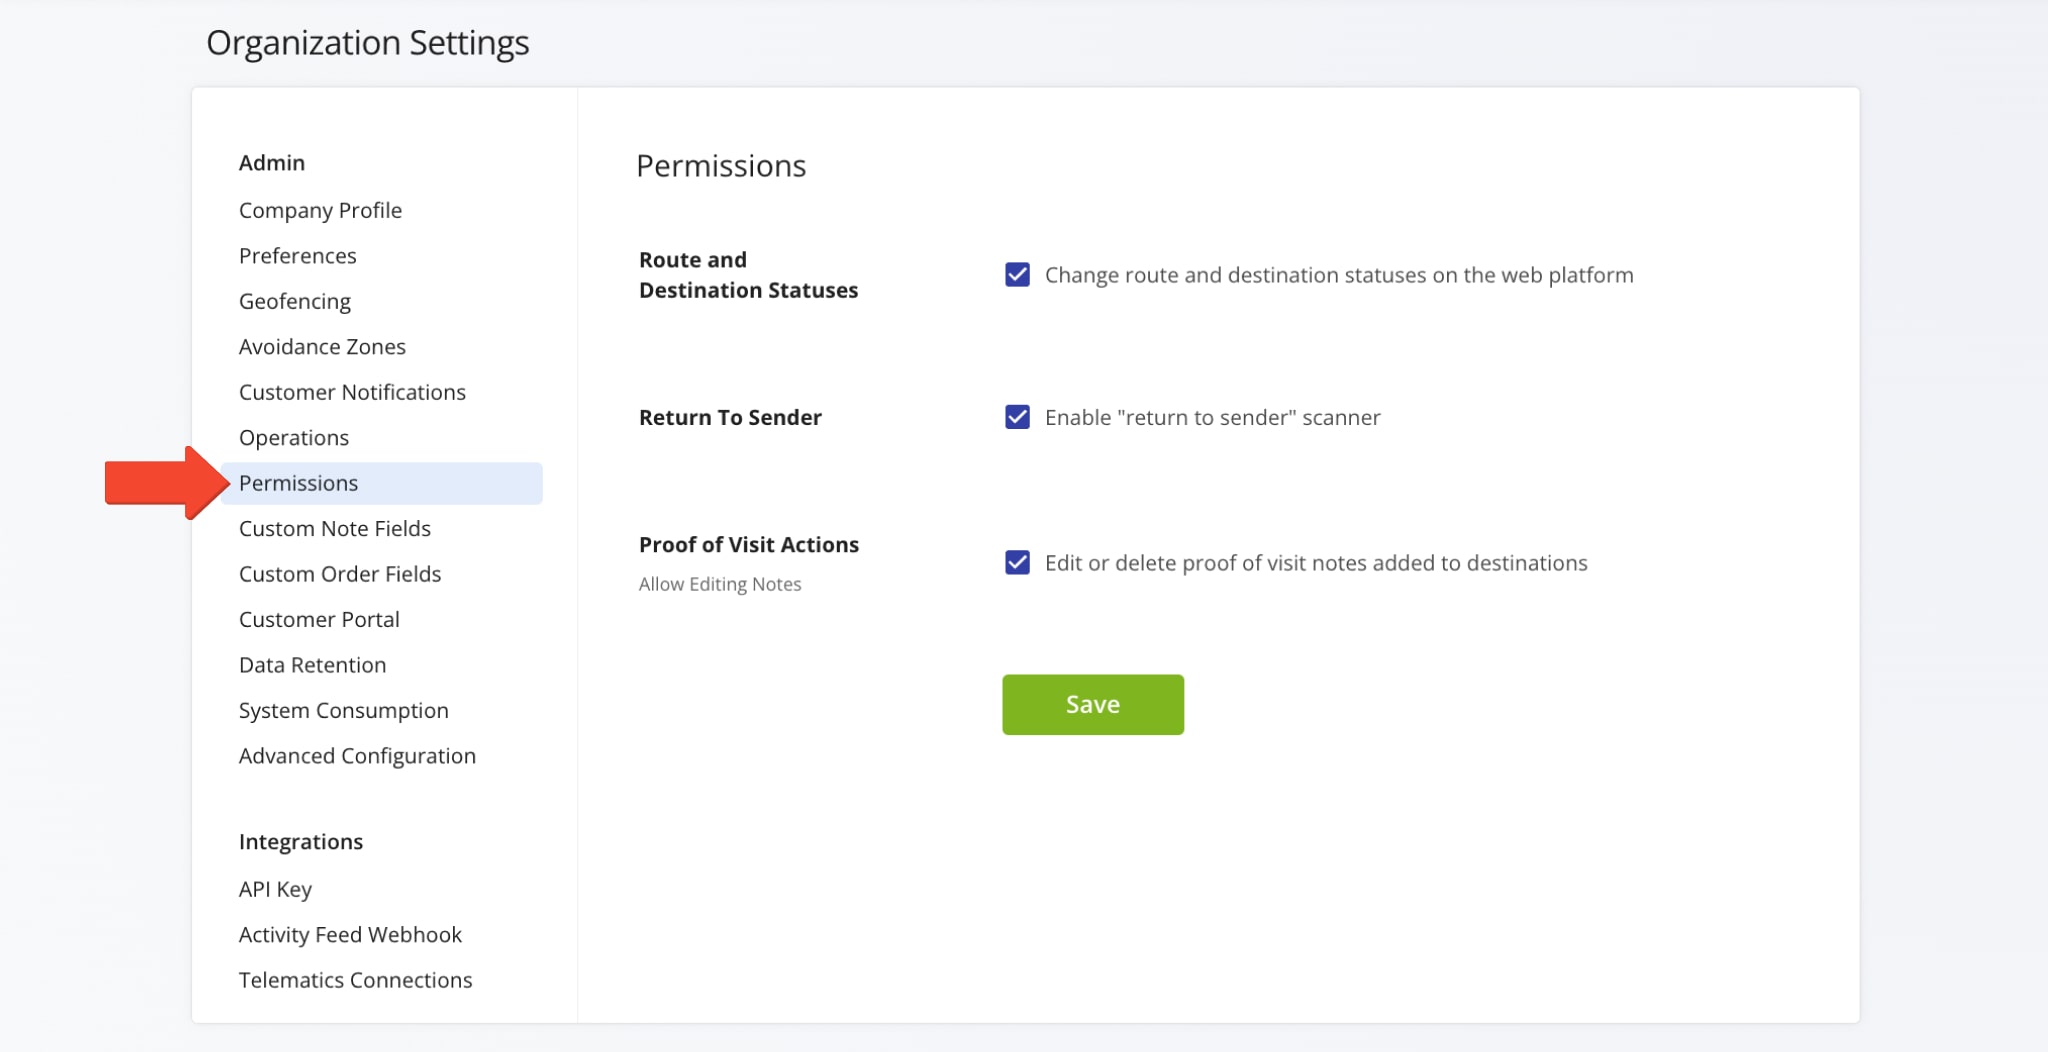Open Custom Note Fields
This screenshot has width=2048, height=1052.
pos(334,529)
